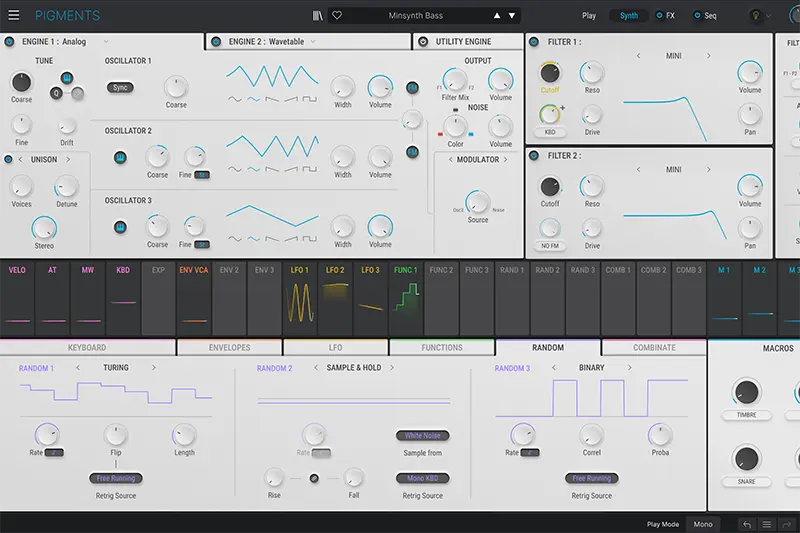Screen dimensions: 800x533
Task: Switch to the Envelopes tab
Action: [229, 348]
